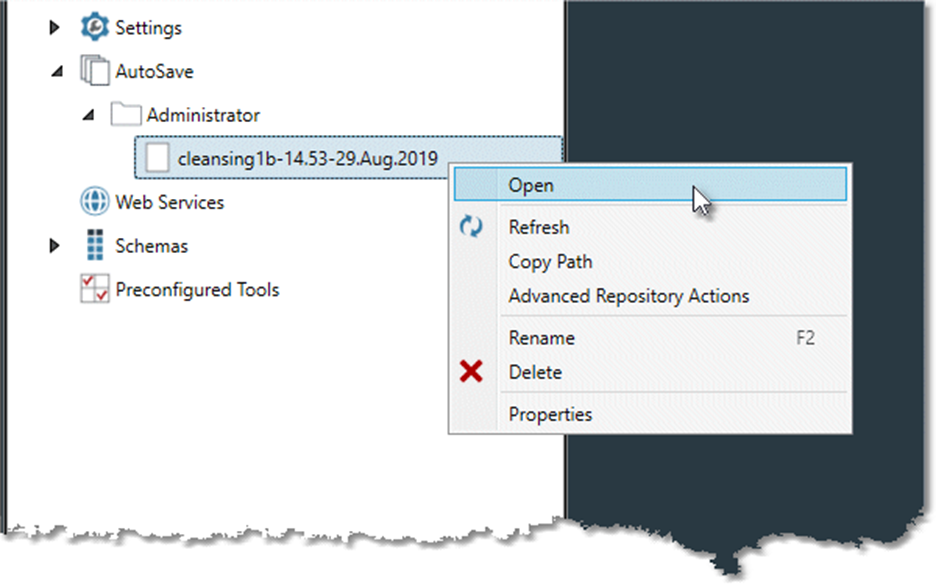
Task: Open Properties from the context menu
Action: pos(550,414)
